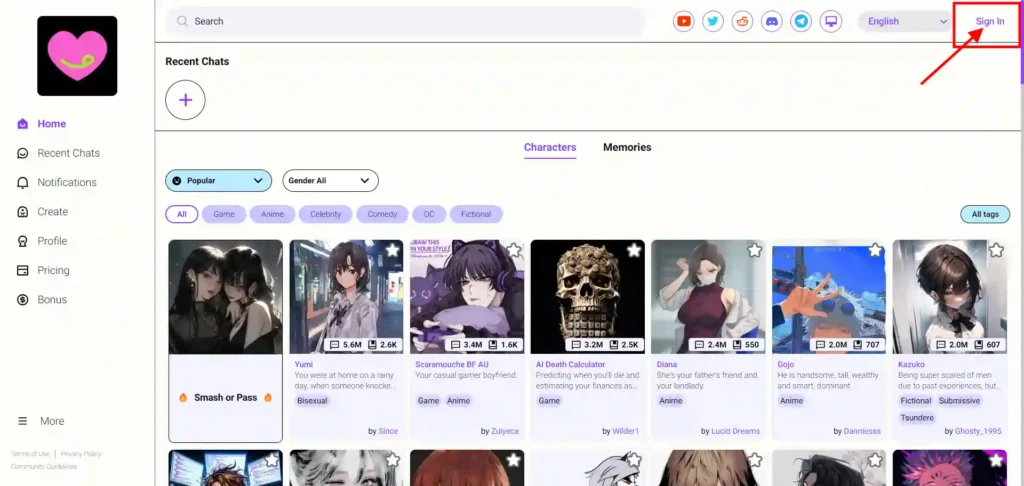Click the Sign In link

click(x=990, y=21)
